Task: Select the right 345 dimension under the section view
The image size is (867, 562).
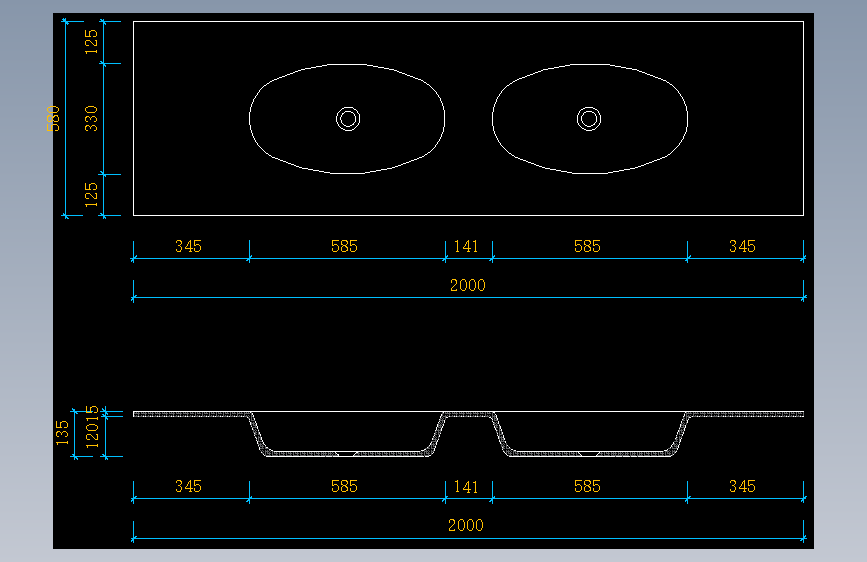Action: point(742,486)
